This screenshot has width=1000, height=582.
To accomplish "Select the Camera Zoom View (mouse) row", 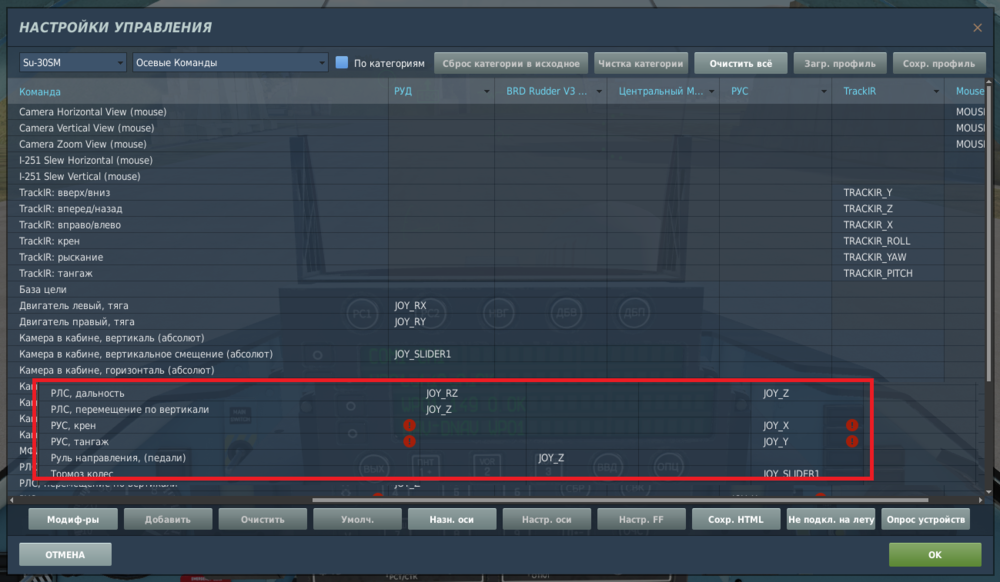I will point(496,144).
